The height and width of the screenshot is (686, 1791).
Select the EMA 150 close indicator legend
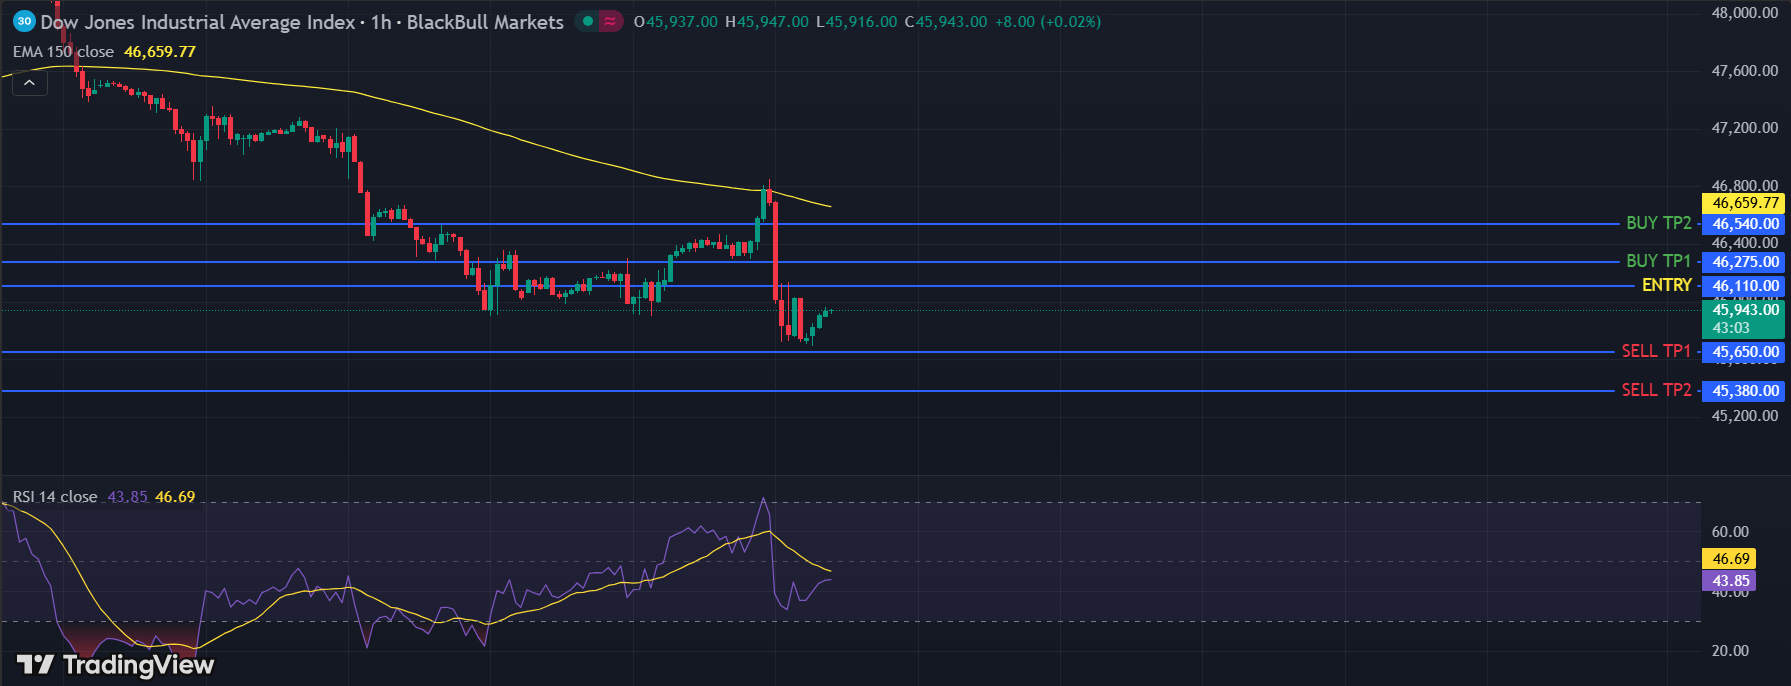[63, 52]
